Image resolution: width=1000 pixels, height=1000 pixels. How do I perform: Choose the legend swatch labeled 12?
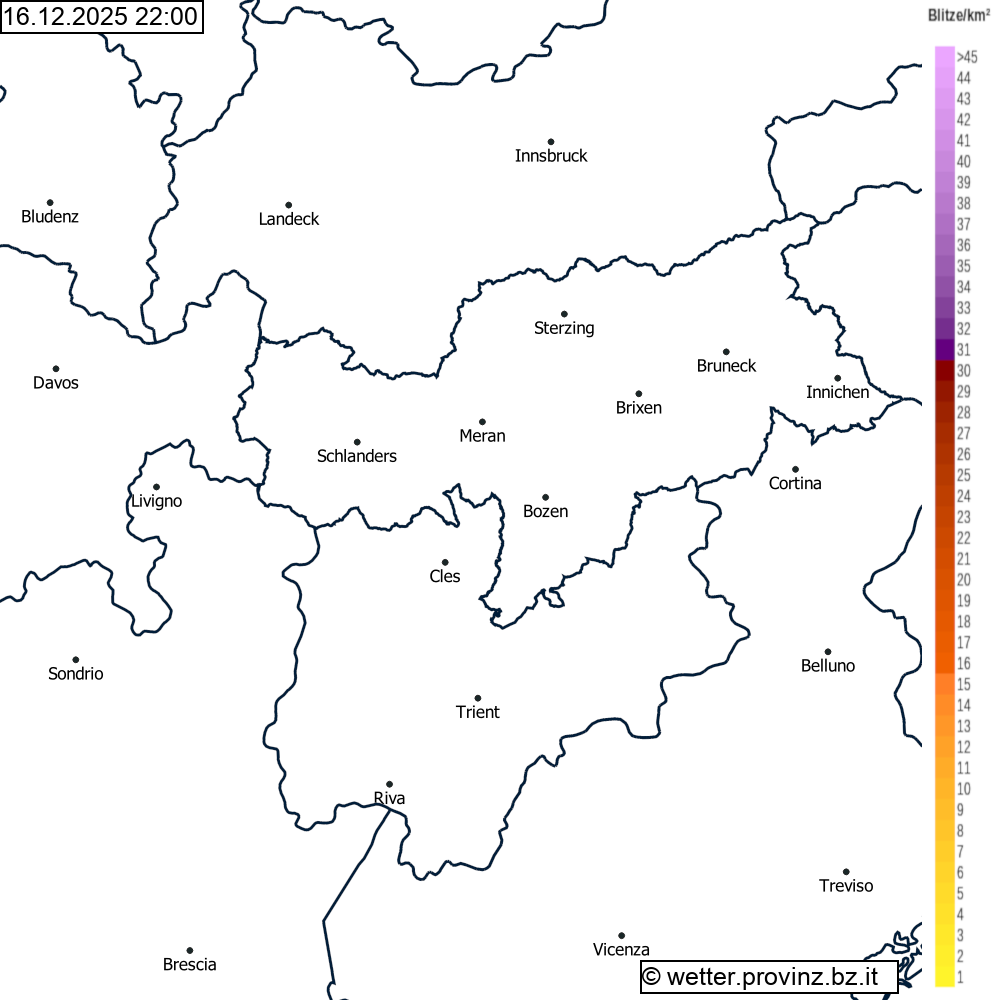[944, 747]
